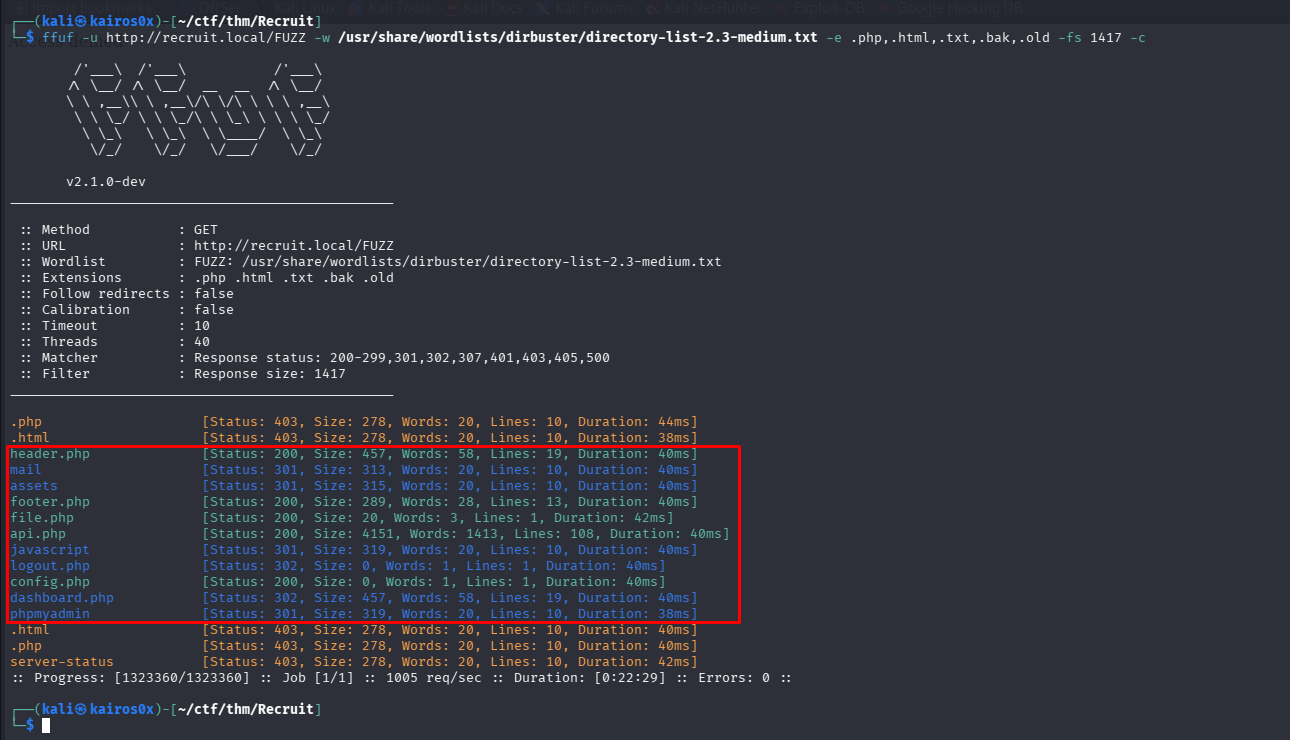
Task: Click the ffuf ASCII art logo
Action: (198, 110)
